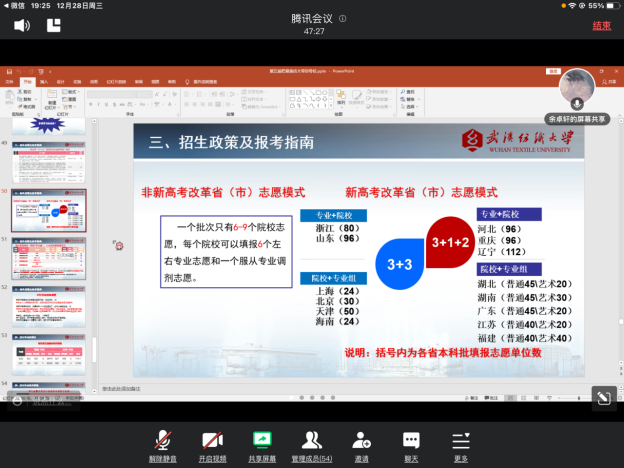624x468 pixels.
Task: Tap the layout switch icon beside speaker
Action: [x=54, y=26]
